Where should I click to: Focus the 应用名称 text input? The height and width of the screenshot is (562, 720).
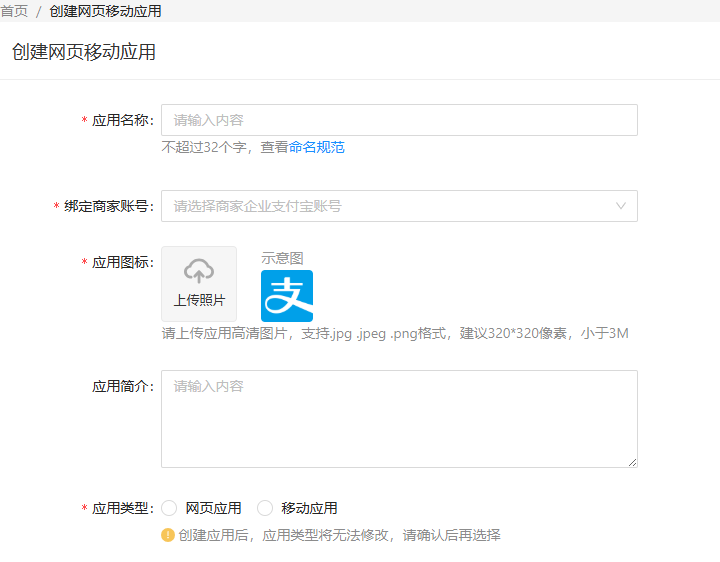pyautogui.click(x=398, y=120)
